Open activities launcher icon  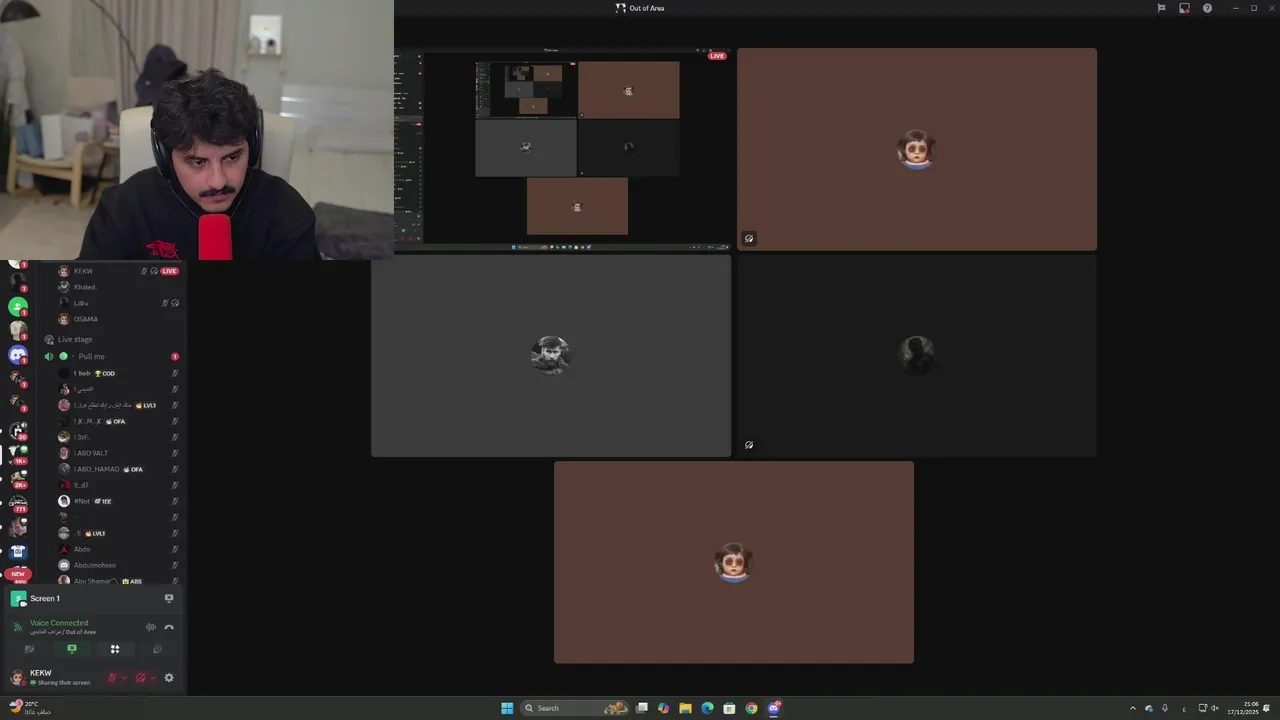[x=115, y=649]
